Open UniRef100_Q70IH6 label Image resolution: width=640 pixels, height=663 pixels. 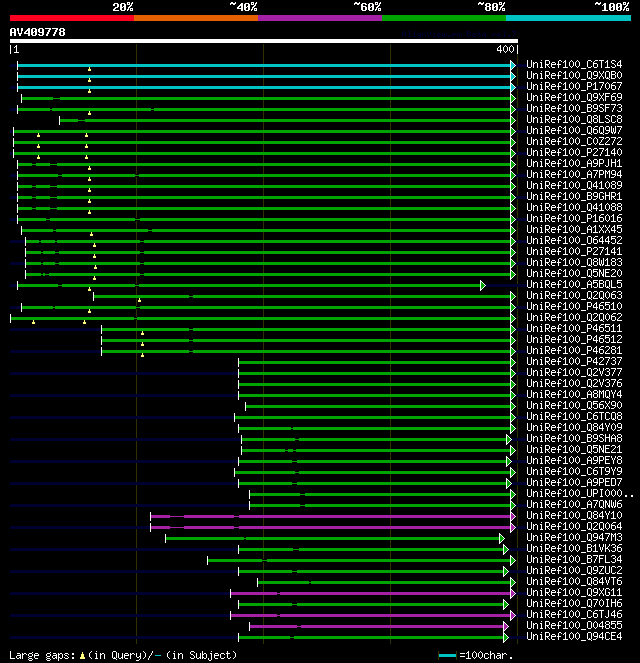tap(574, 603)
